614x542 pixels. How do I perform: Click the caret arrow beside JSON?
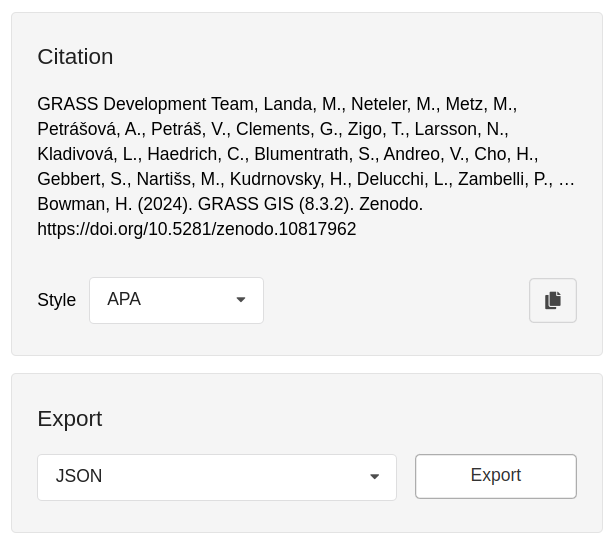click(374, 477)
